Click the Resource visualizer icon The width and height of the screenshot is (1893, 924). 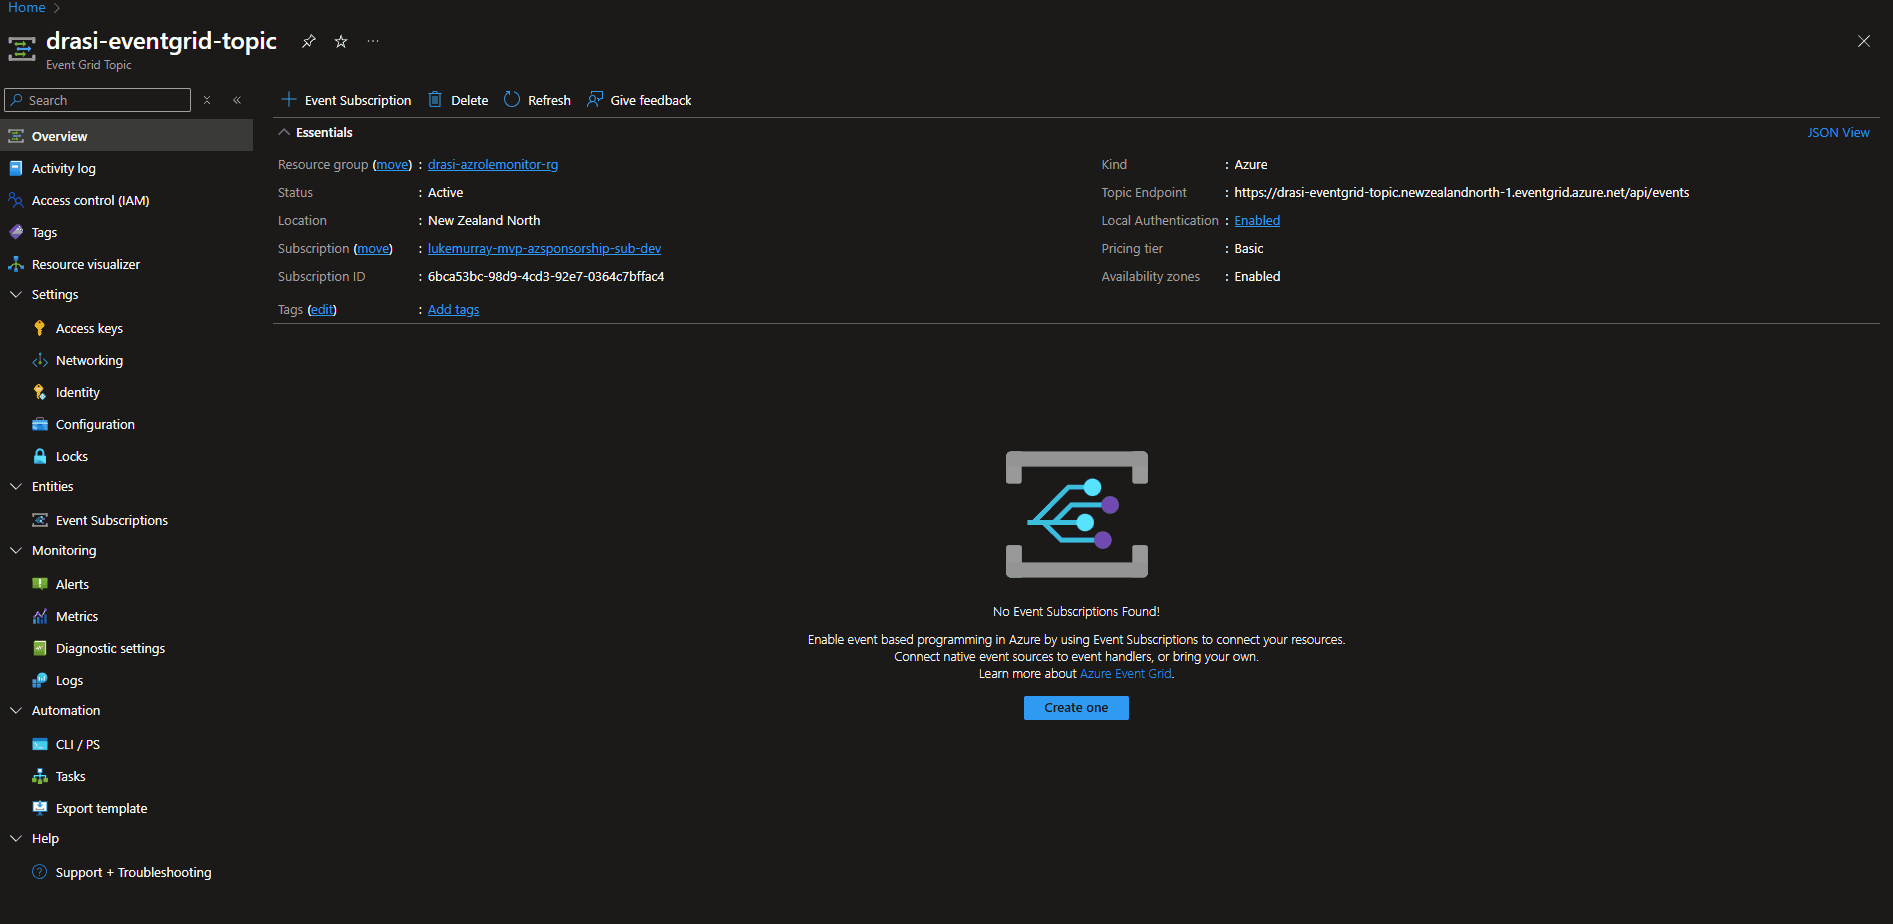16,264
